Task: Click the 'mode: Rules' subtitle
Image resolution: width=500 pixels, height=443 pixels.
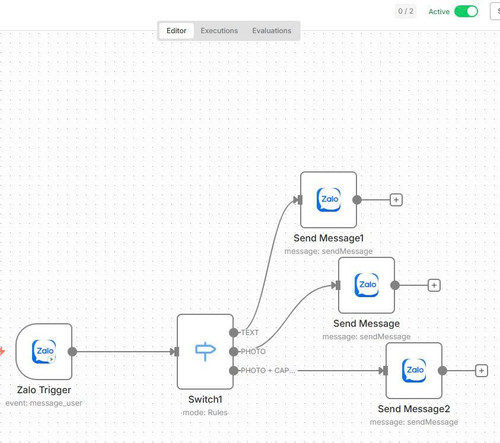Action: (205, 413)
